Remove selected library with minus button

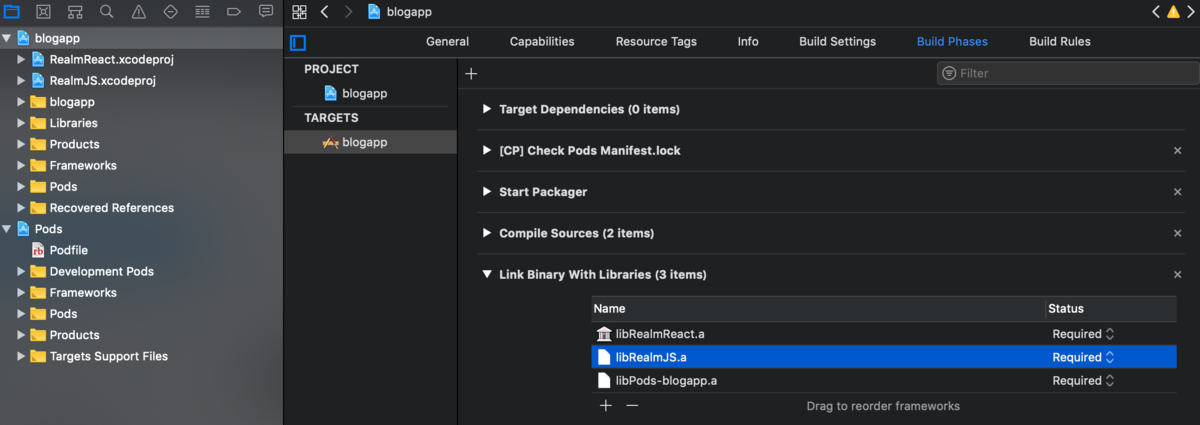tap(632, 406)
